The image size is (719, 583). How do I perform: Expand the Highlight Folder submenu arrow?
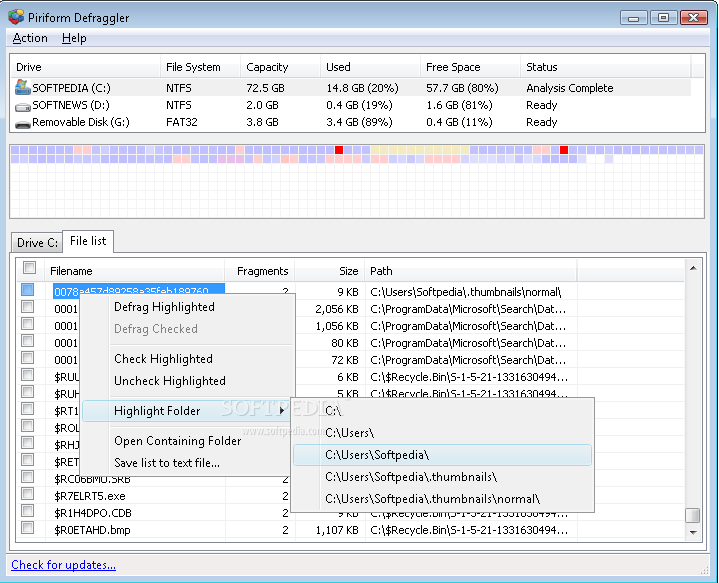(282, 411)
